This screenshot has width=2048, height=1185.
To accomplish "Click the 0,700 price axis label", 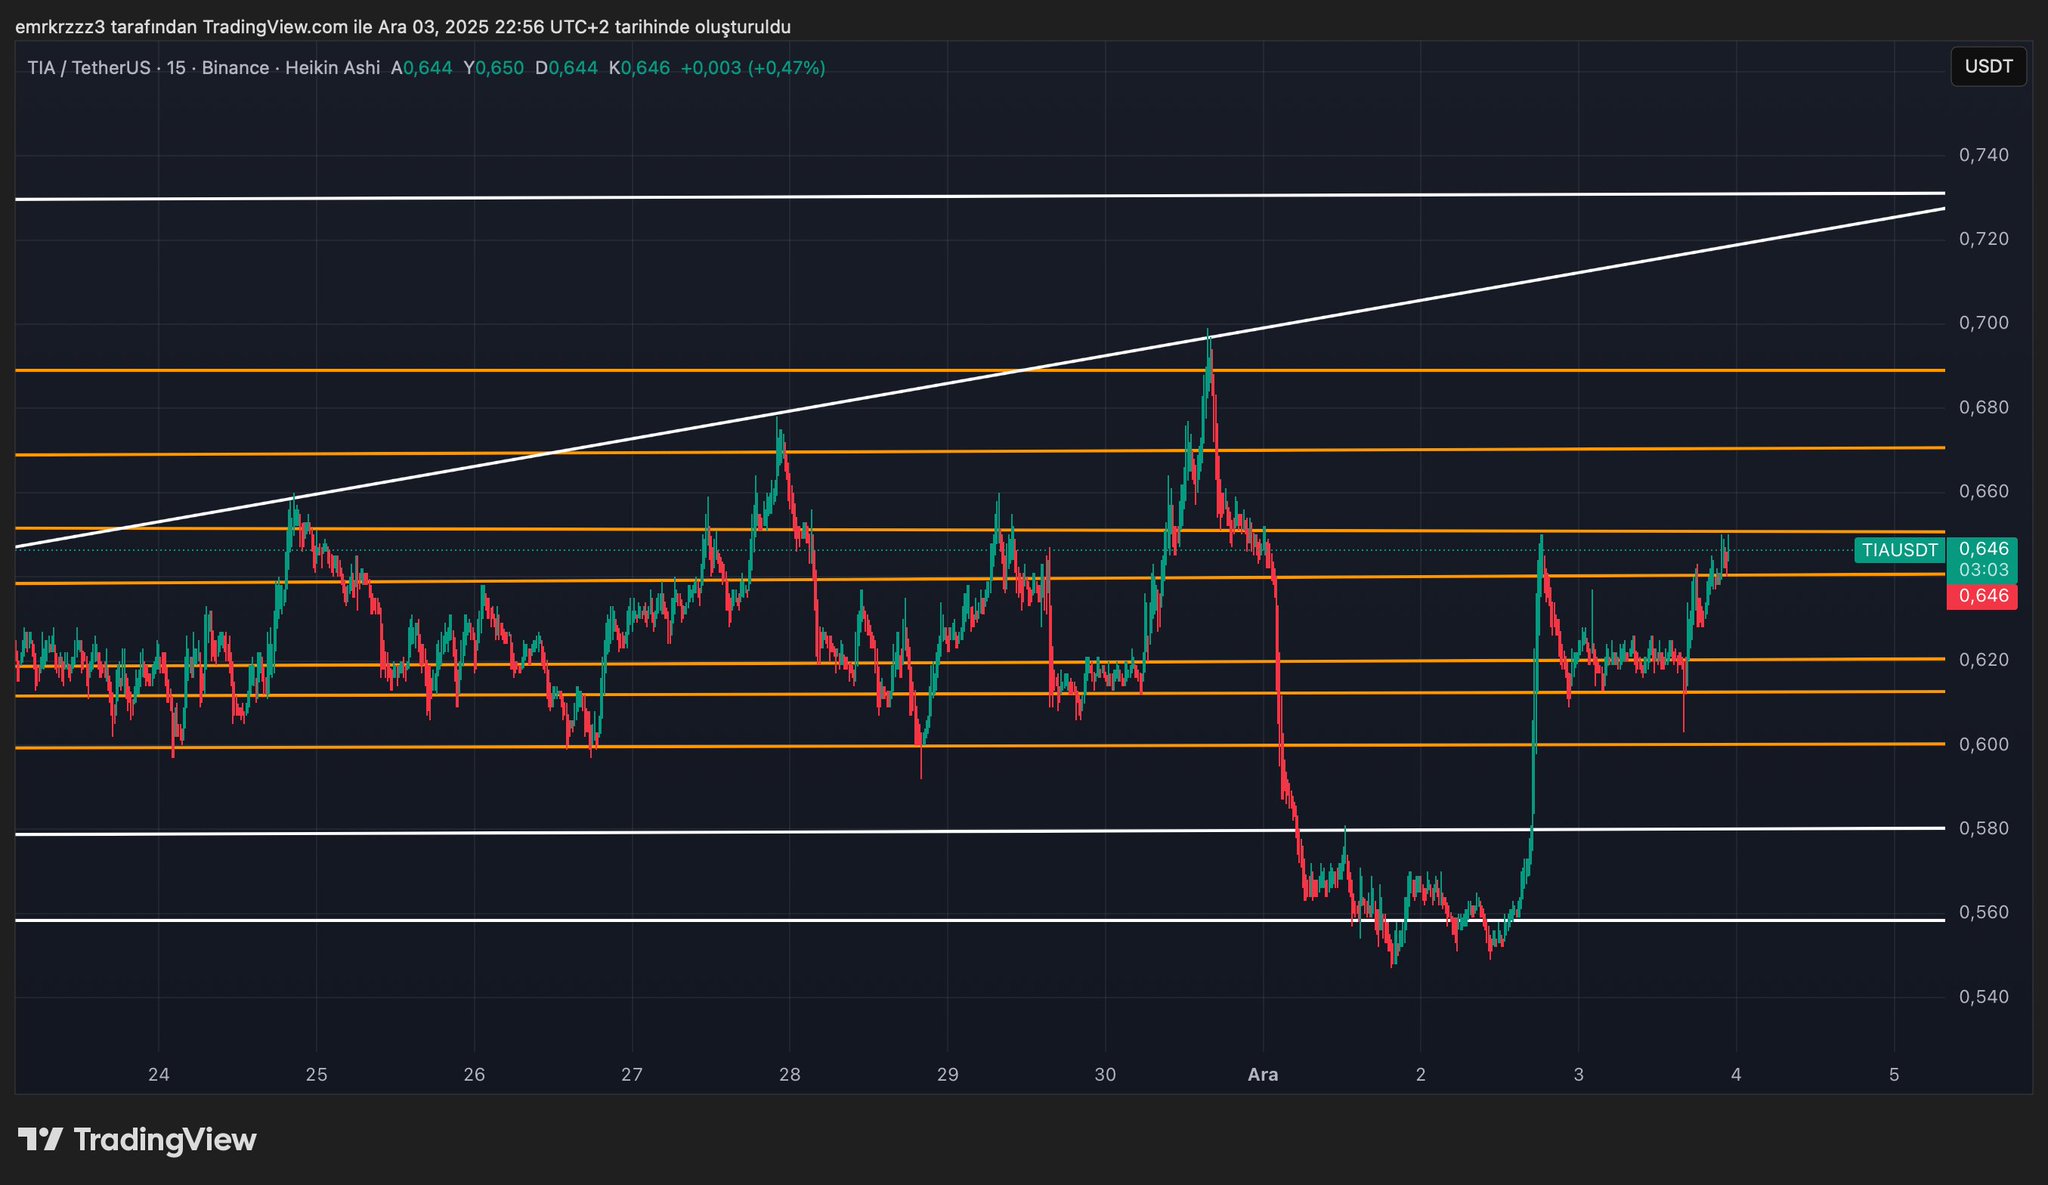I will coord(1983,323).
